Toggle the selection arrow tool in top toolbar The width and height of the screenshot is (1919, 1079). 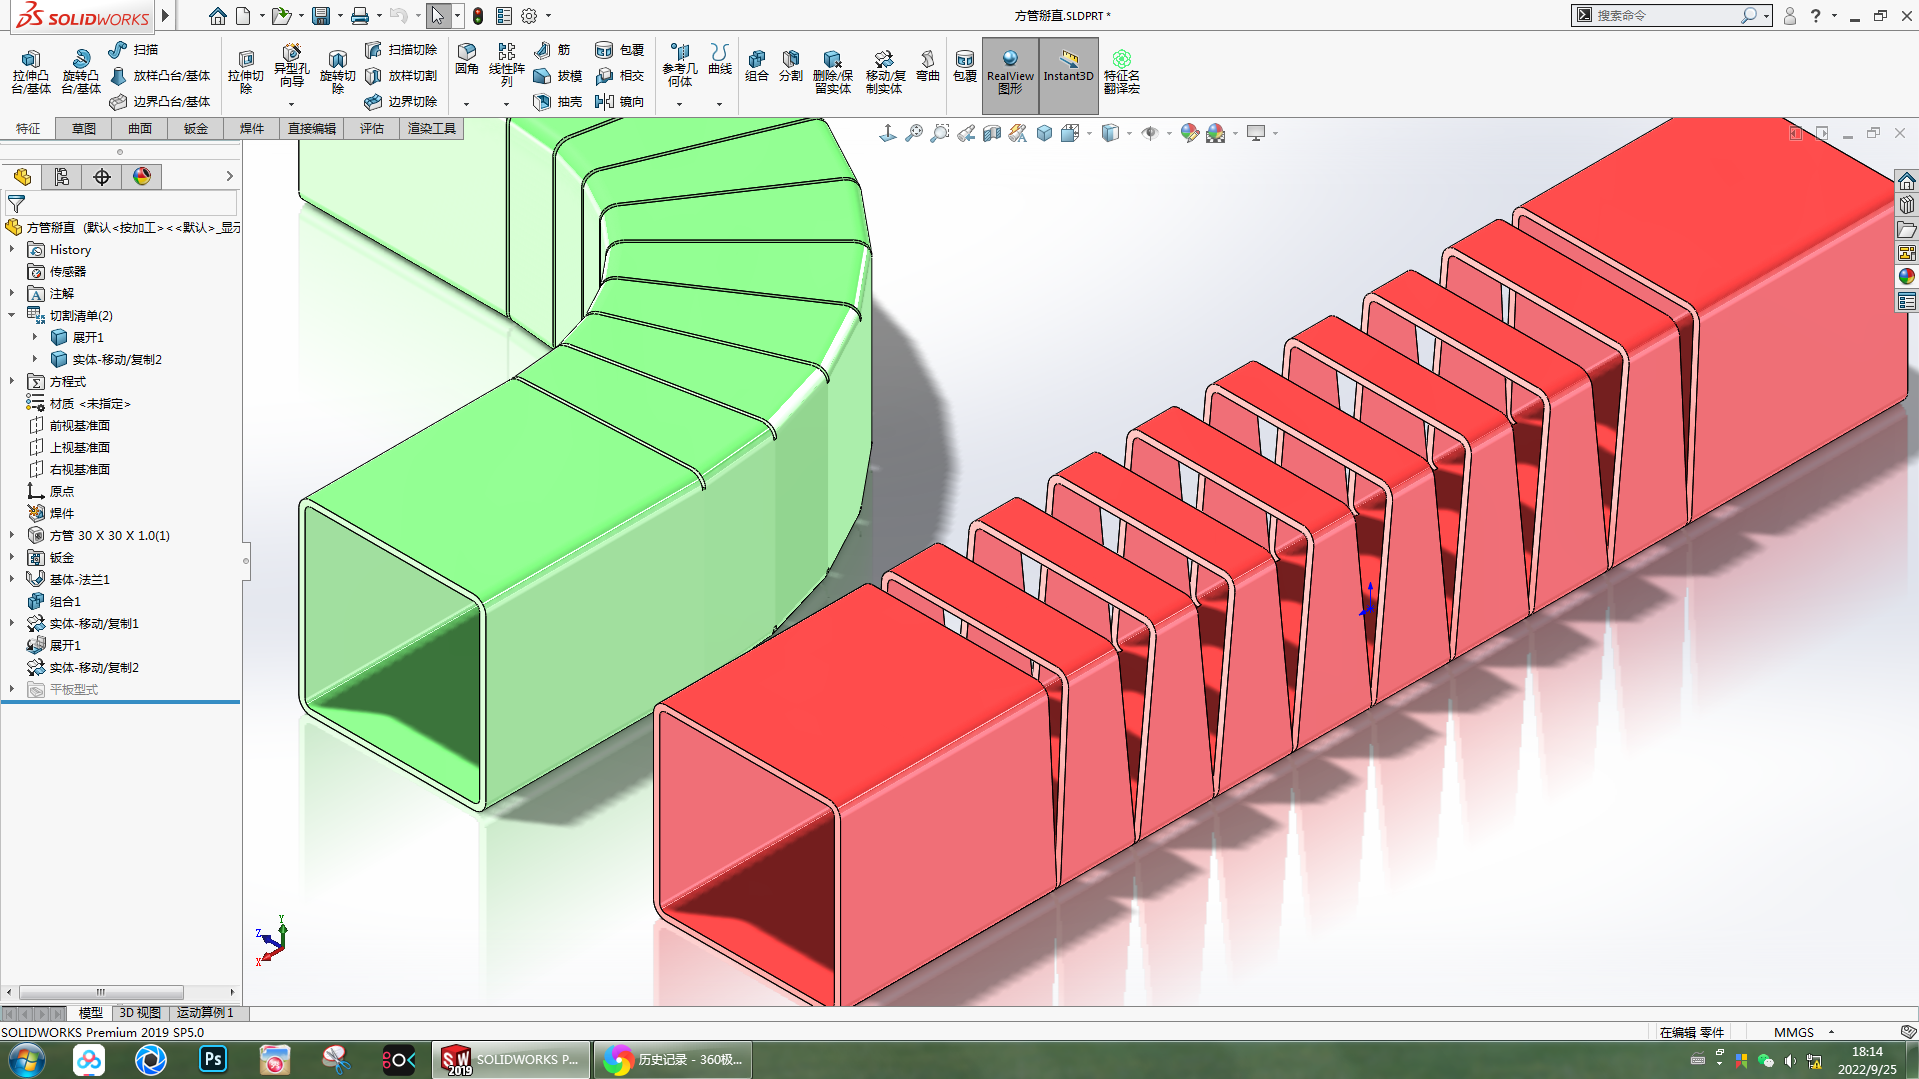tap(437, 15)
